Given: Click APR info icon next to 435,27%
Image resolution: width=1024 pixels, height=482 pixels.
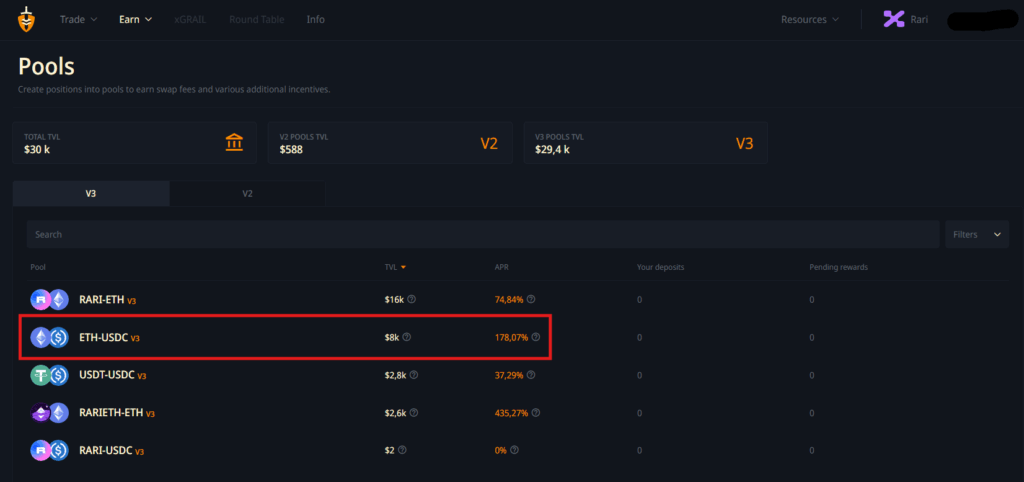Looking at the screenshot, I should [536, 413].
